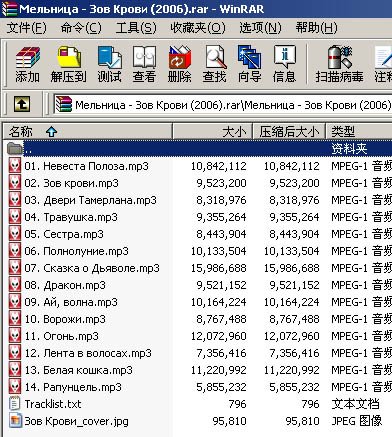392x437 pixels.
Task: Select file 09. Ай, волна.mp3
Action: click(71, 302)
